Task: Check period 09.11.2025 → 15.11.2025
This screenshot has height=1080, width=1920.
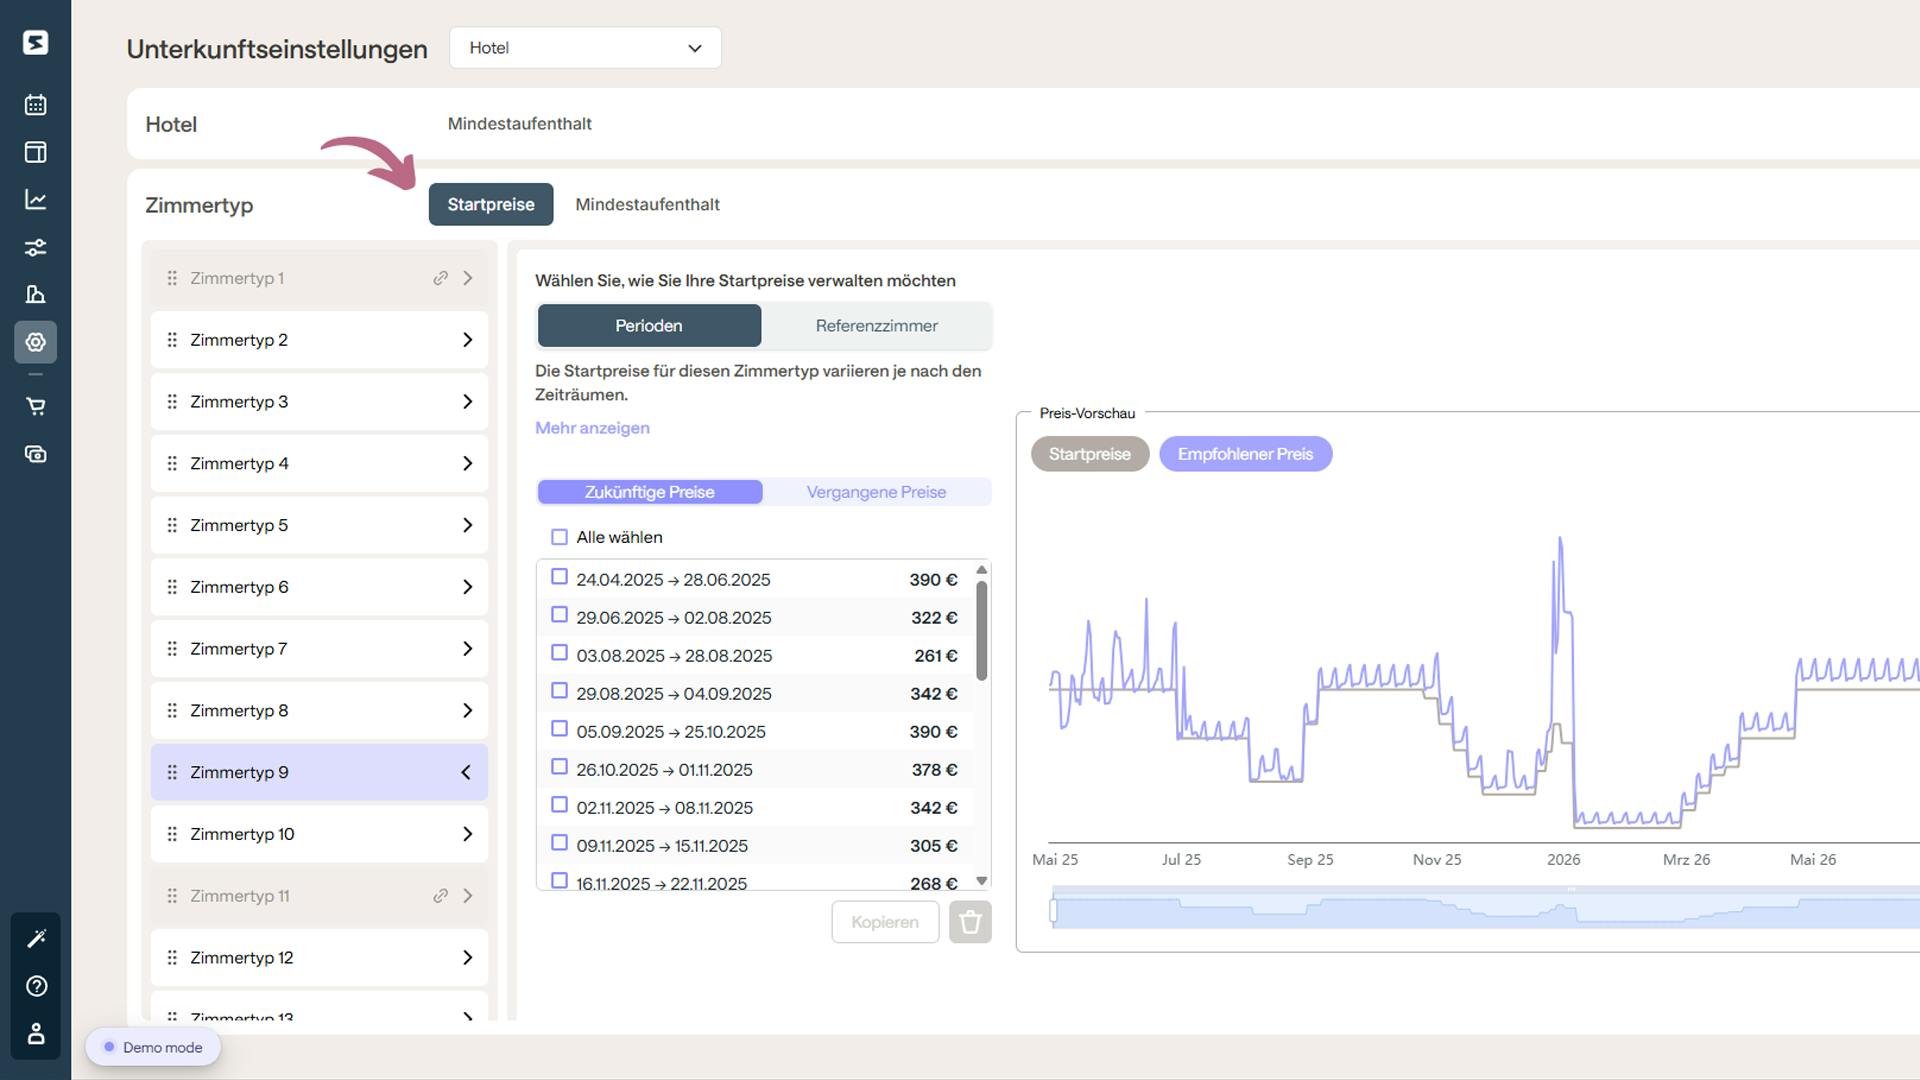Action: [559, 843]
